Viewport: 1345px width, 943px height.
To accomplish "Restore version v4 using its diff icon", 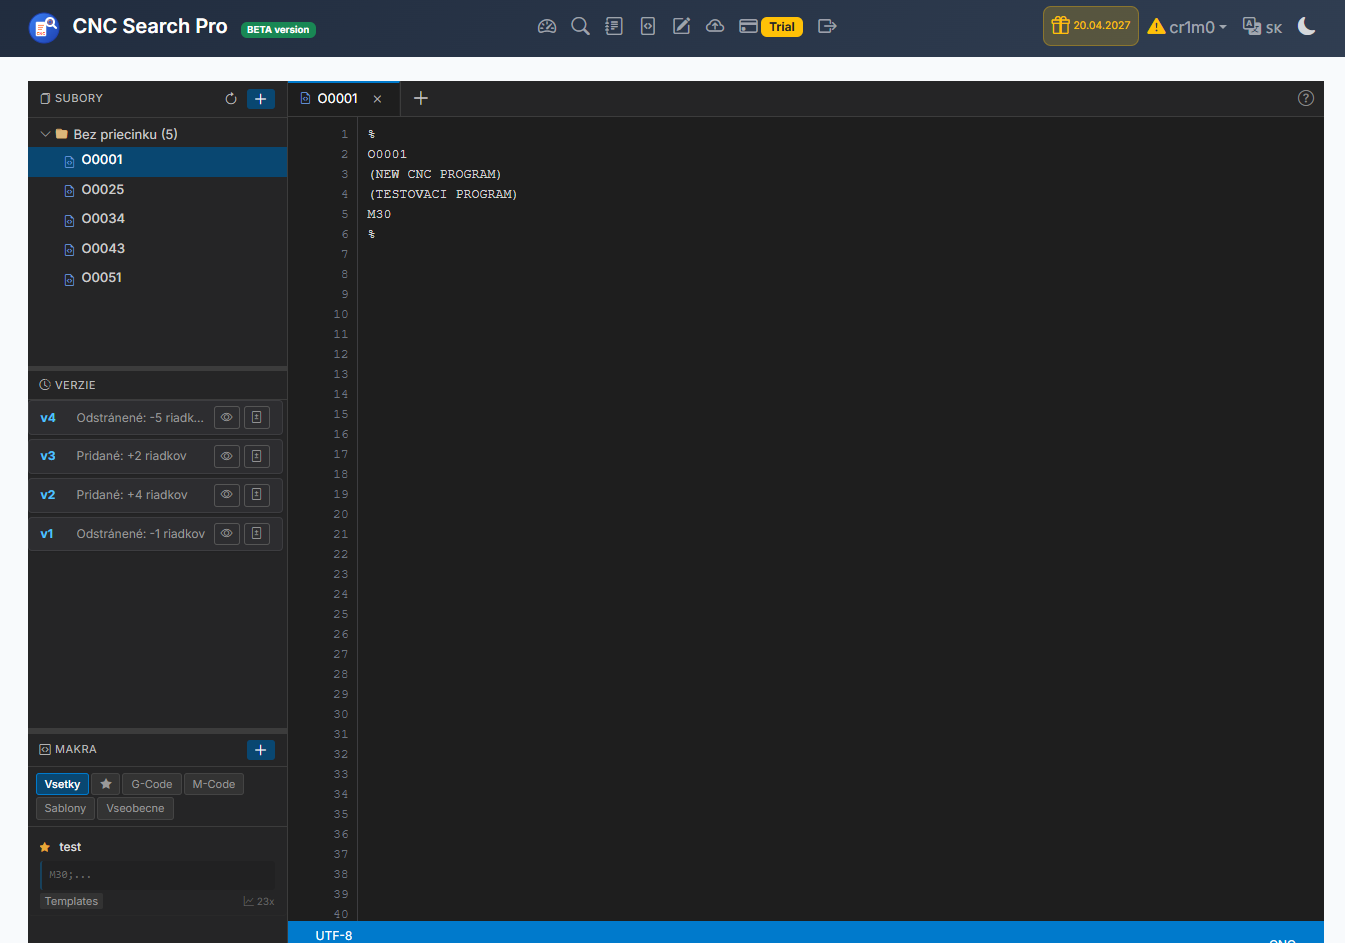I will 257,418.
